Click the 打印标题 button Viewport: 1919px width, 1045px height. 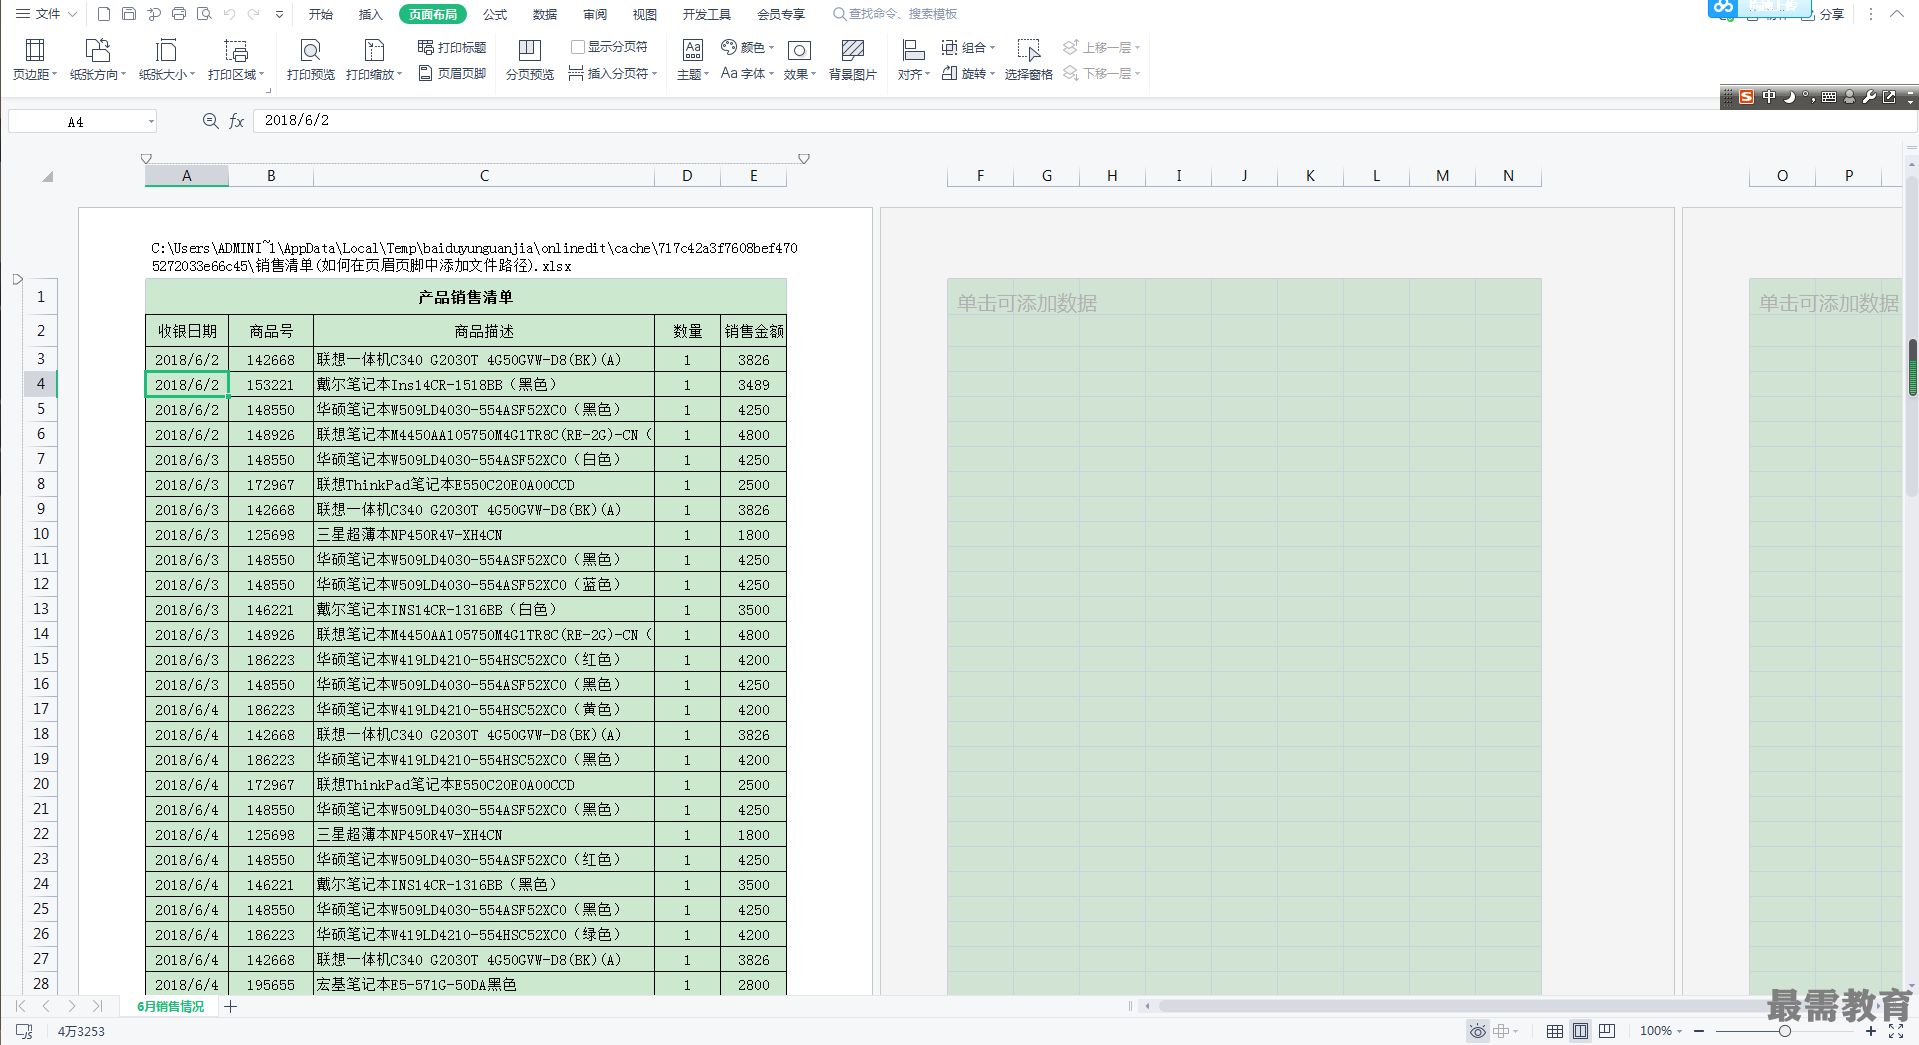[452, 47]
